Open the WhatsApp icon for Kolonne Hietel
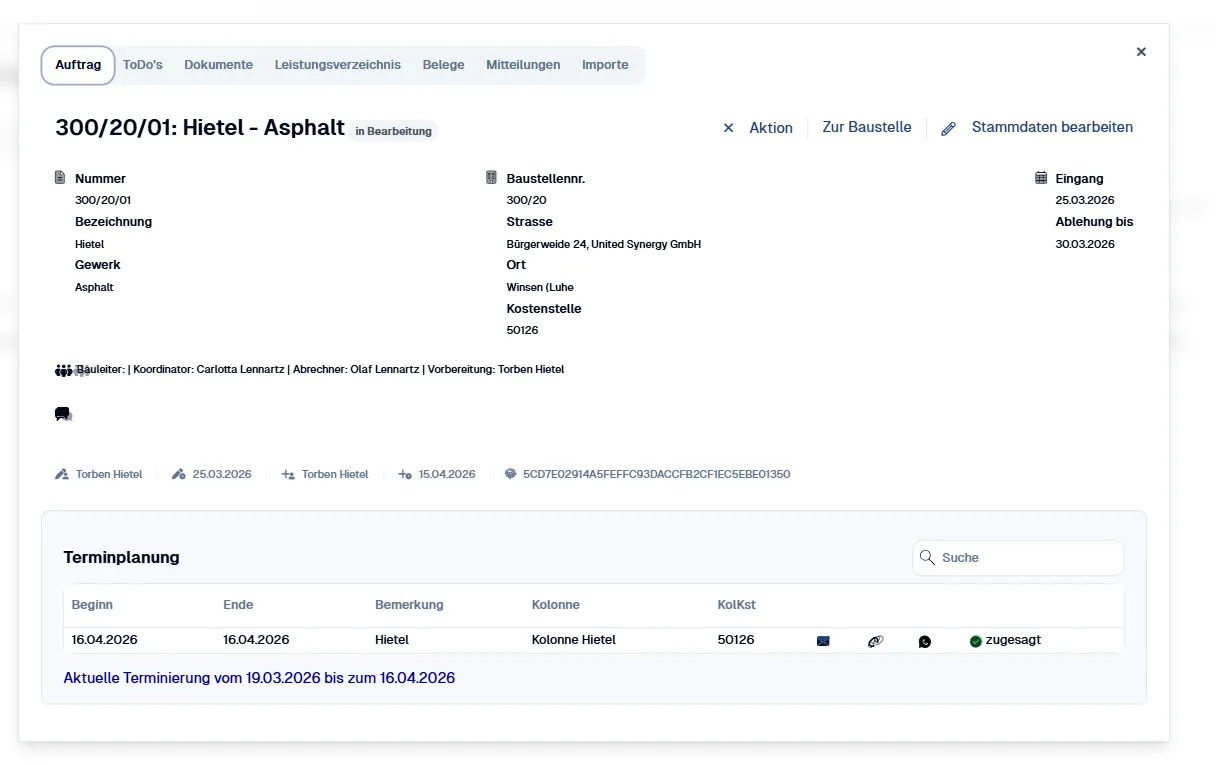This screenshot has width=1216, height=765. click(x=925, y=640)
